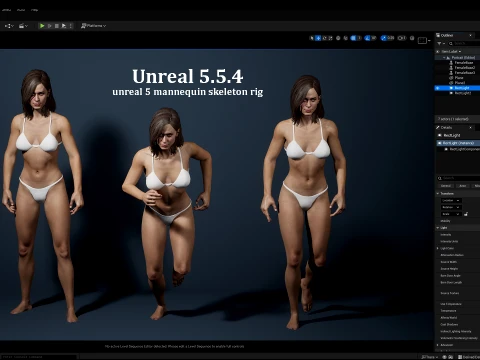Open the camera speed setting
The height and width of the screenshot is (360, 480).
pyautogui.click(x=402, y=38)
